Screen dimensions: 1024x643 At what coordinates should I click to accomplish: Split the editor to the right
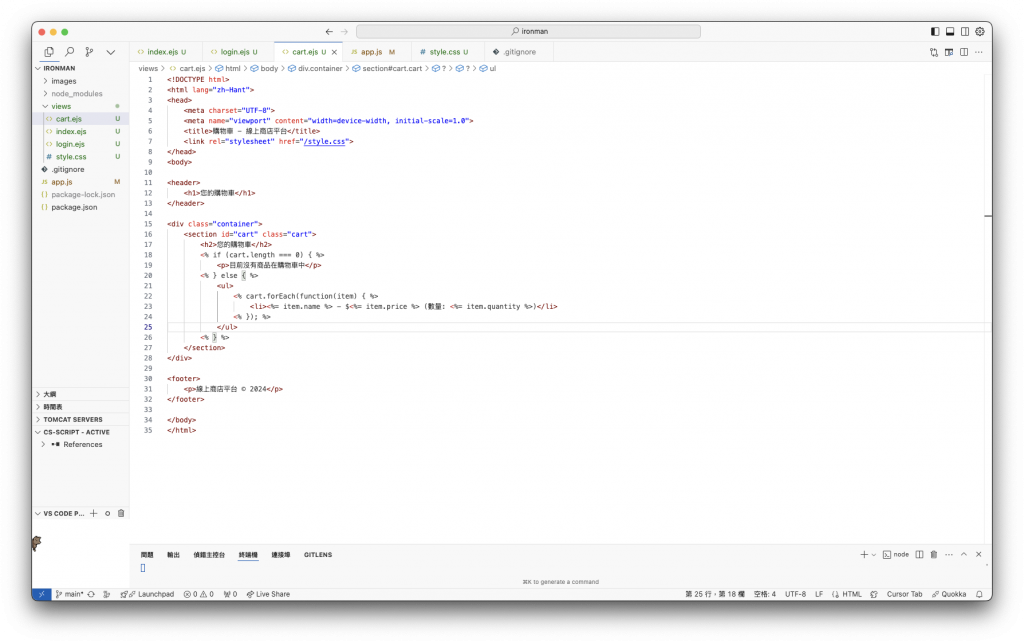click(x=964, y=52)
